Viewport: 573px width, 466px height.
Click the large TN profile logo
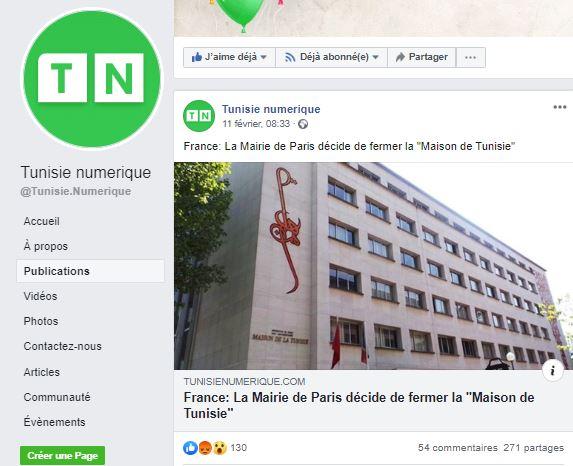click(91, 78)
